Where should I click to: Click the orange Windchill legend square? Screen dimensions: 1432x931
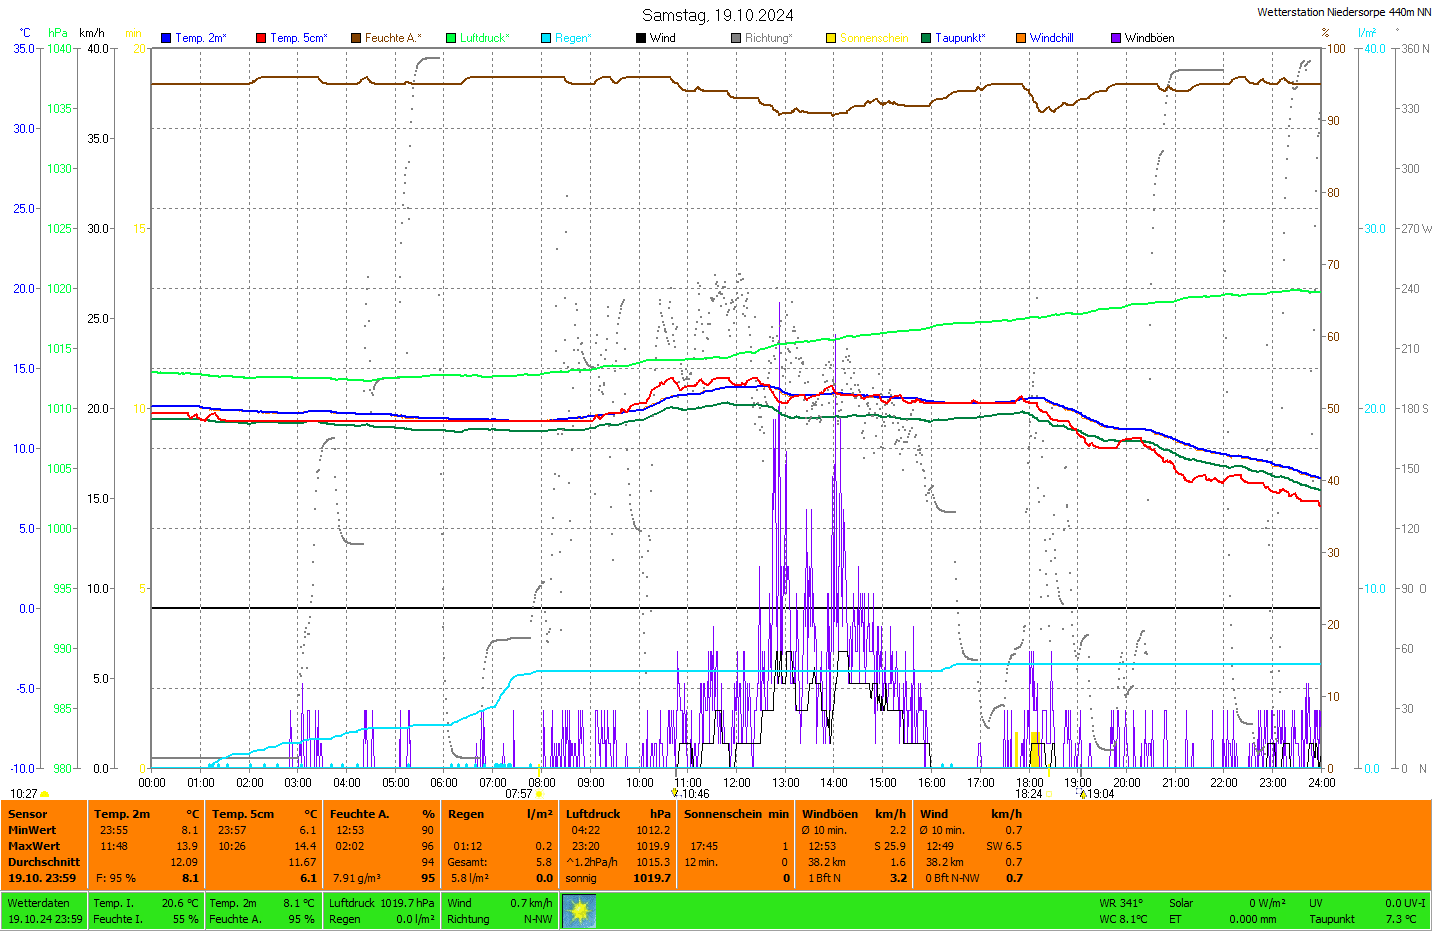click(1021, 38)
